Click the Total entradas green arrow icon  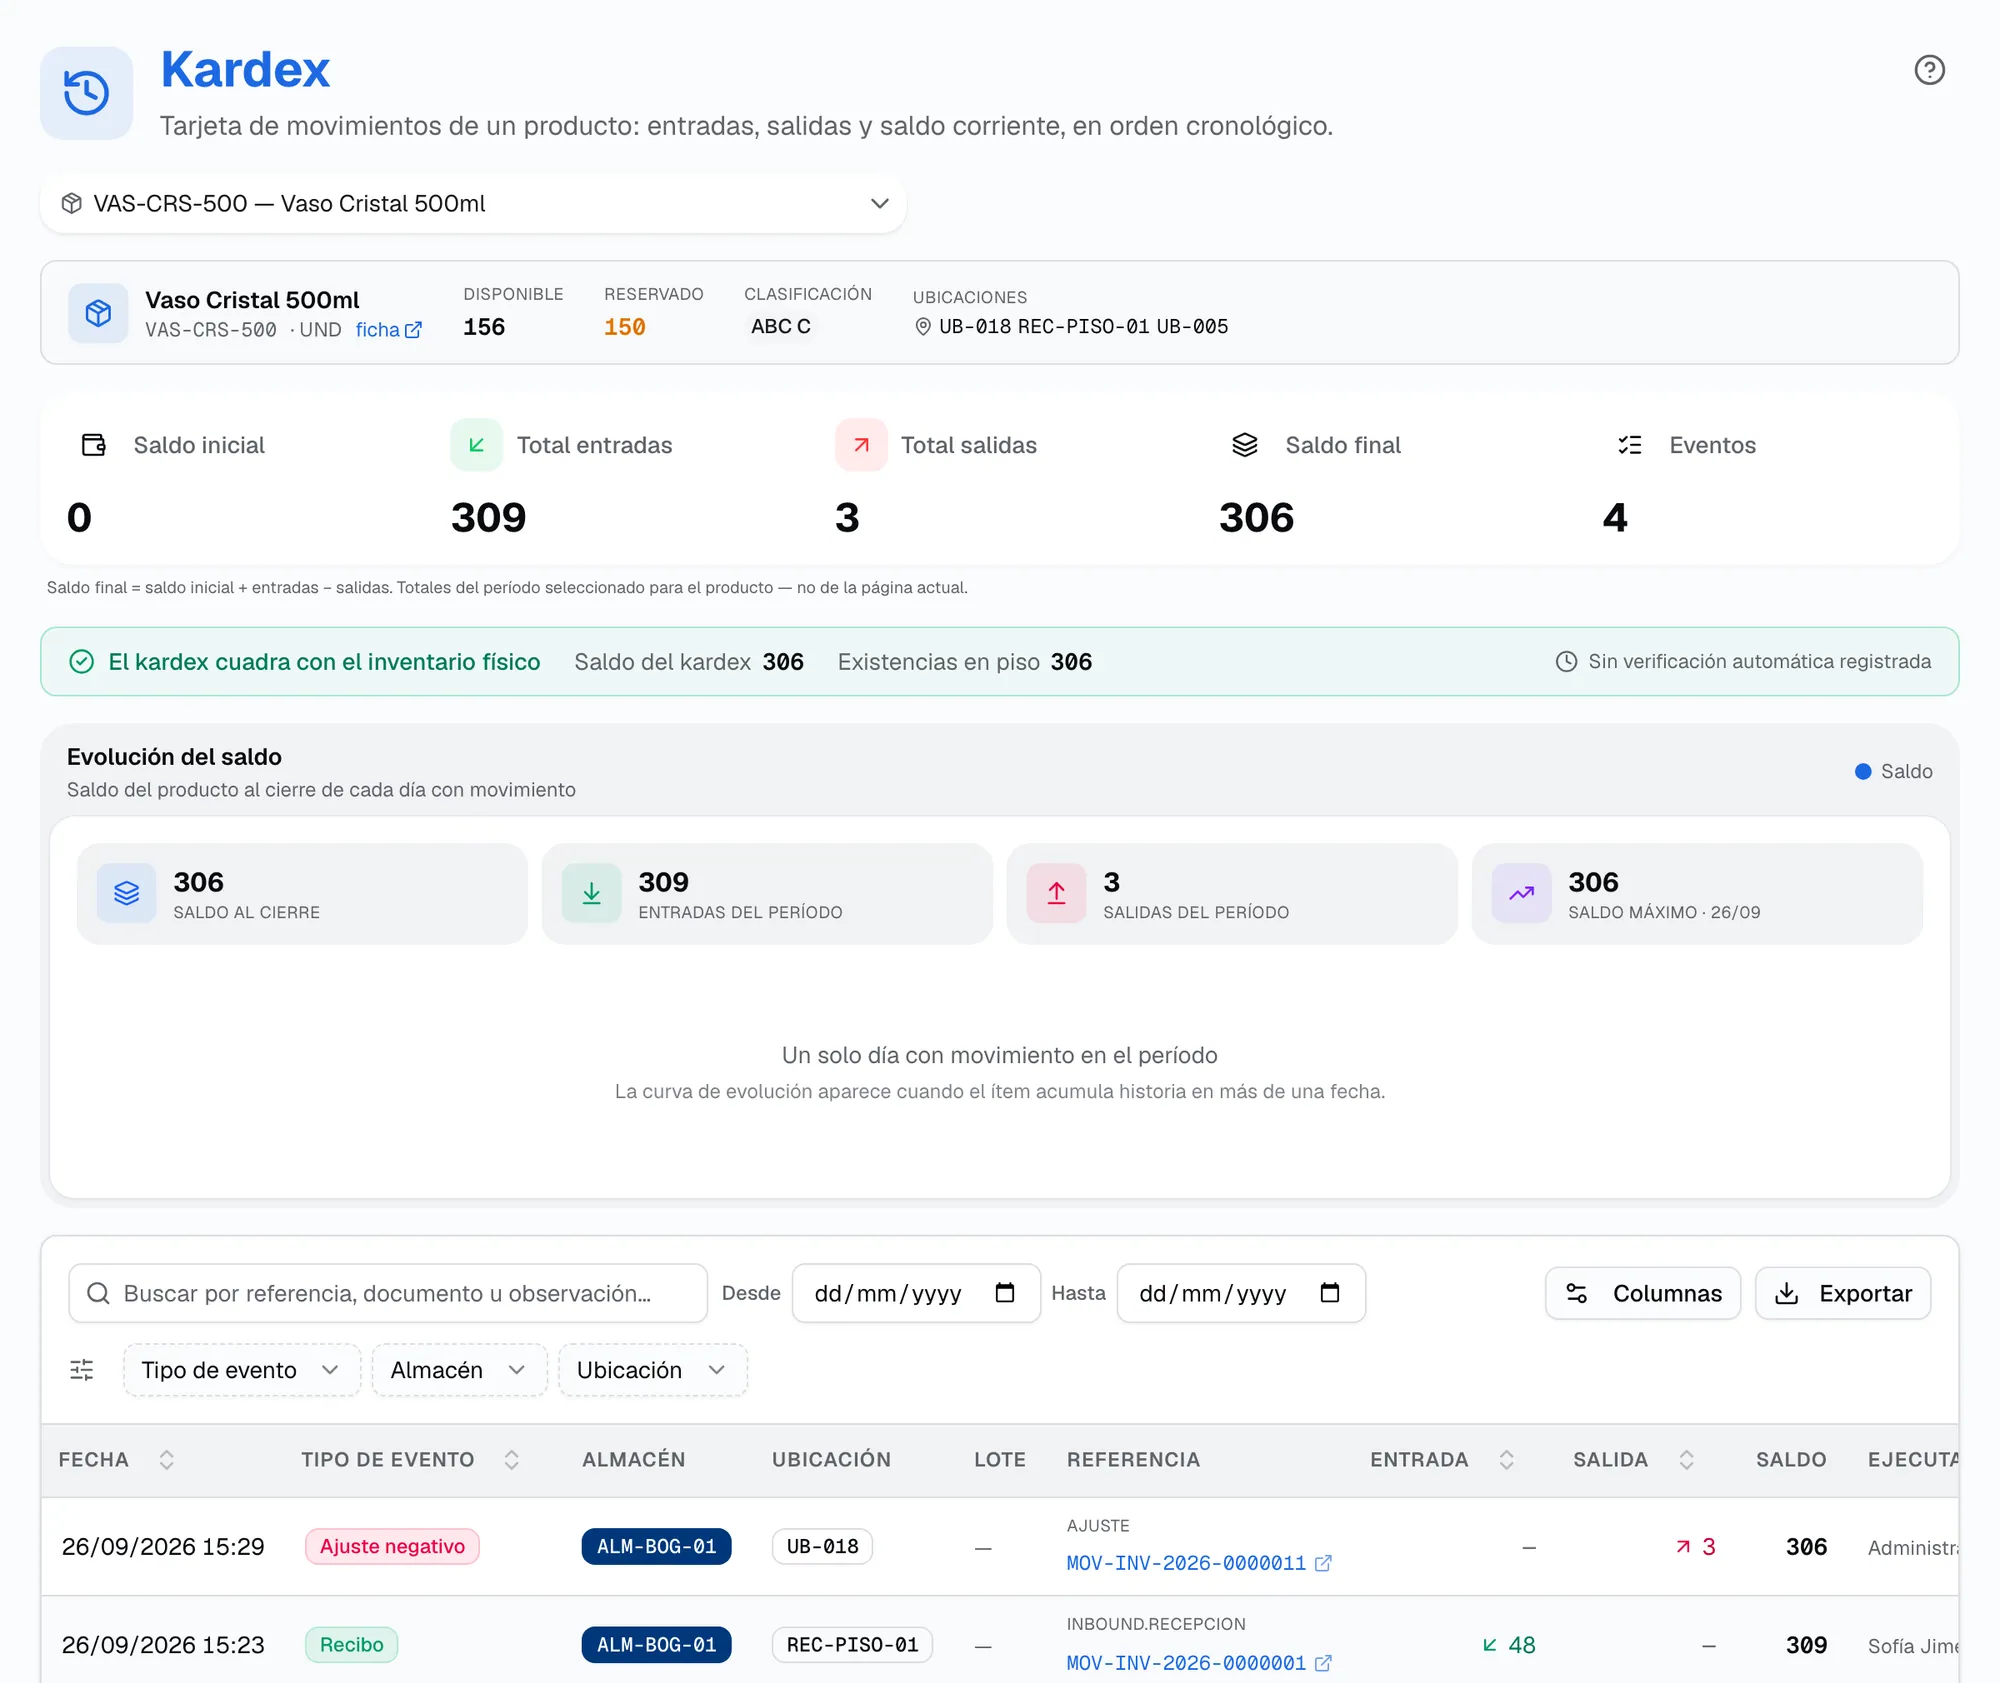(x=477, y=445)
